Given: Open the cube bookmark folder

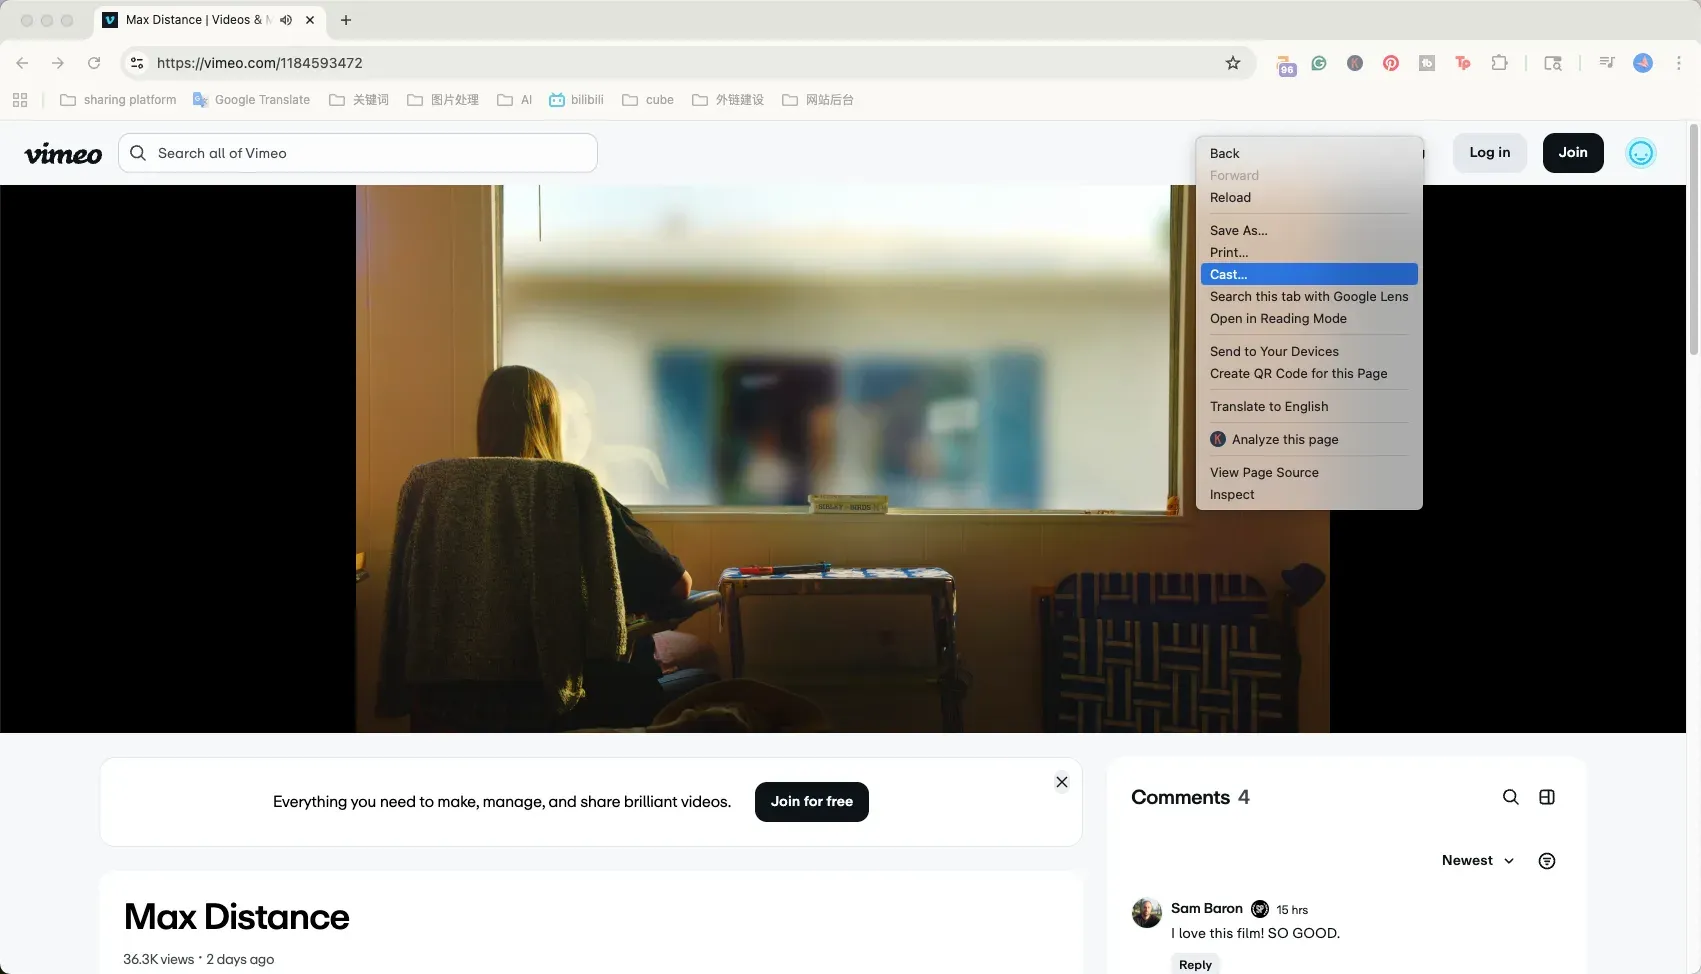Looking at the screenshot, I should (x=648, y=100).
